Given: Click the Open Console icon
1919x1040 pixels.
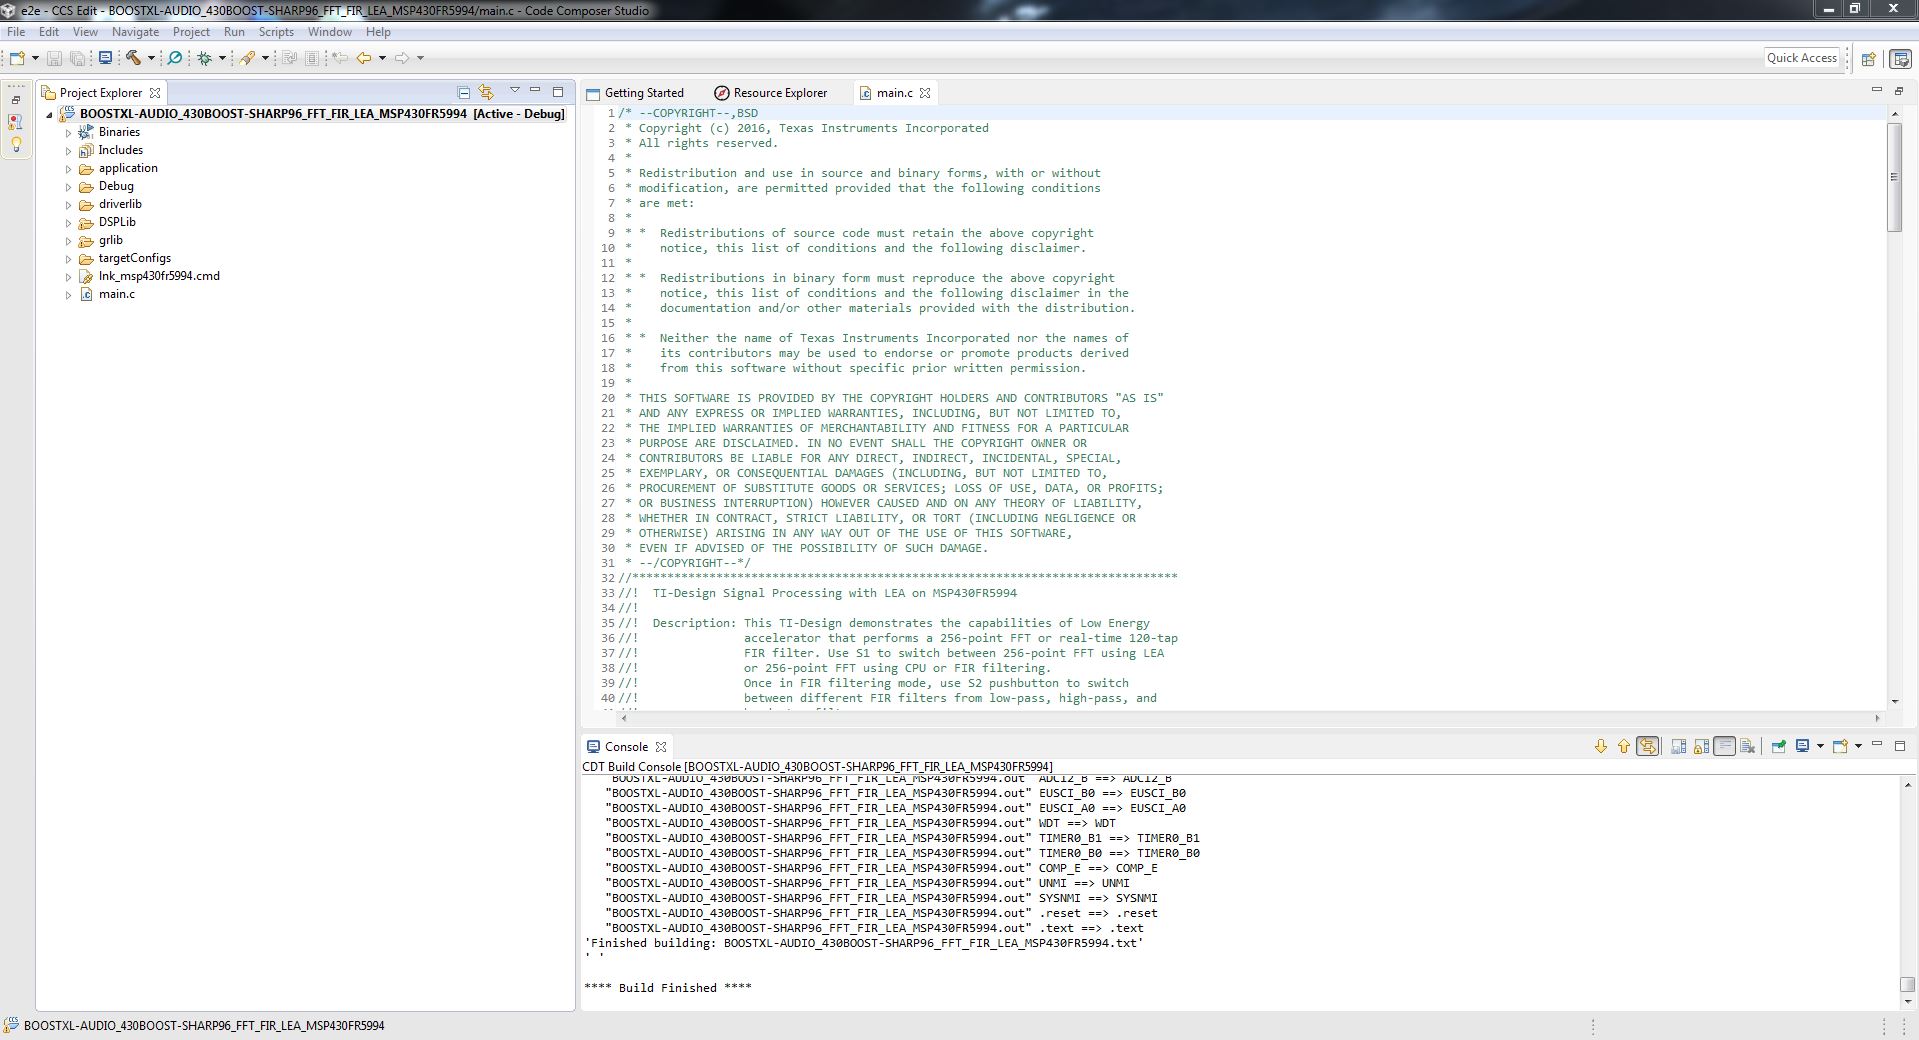Looking at the screenshot, I should [1840, 746].
